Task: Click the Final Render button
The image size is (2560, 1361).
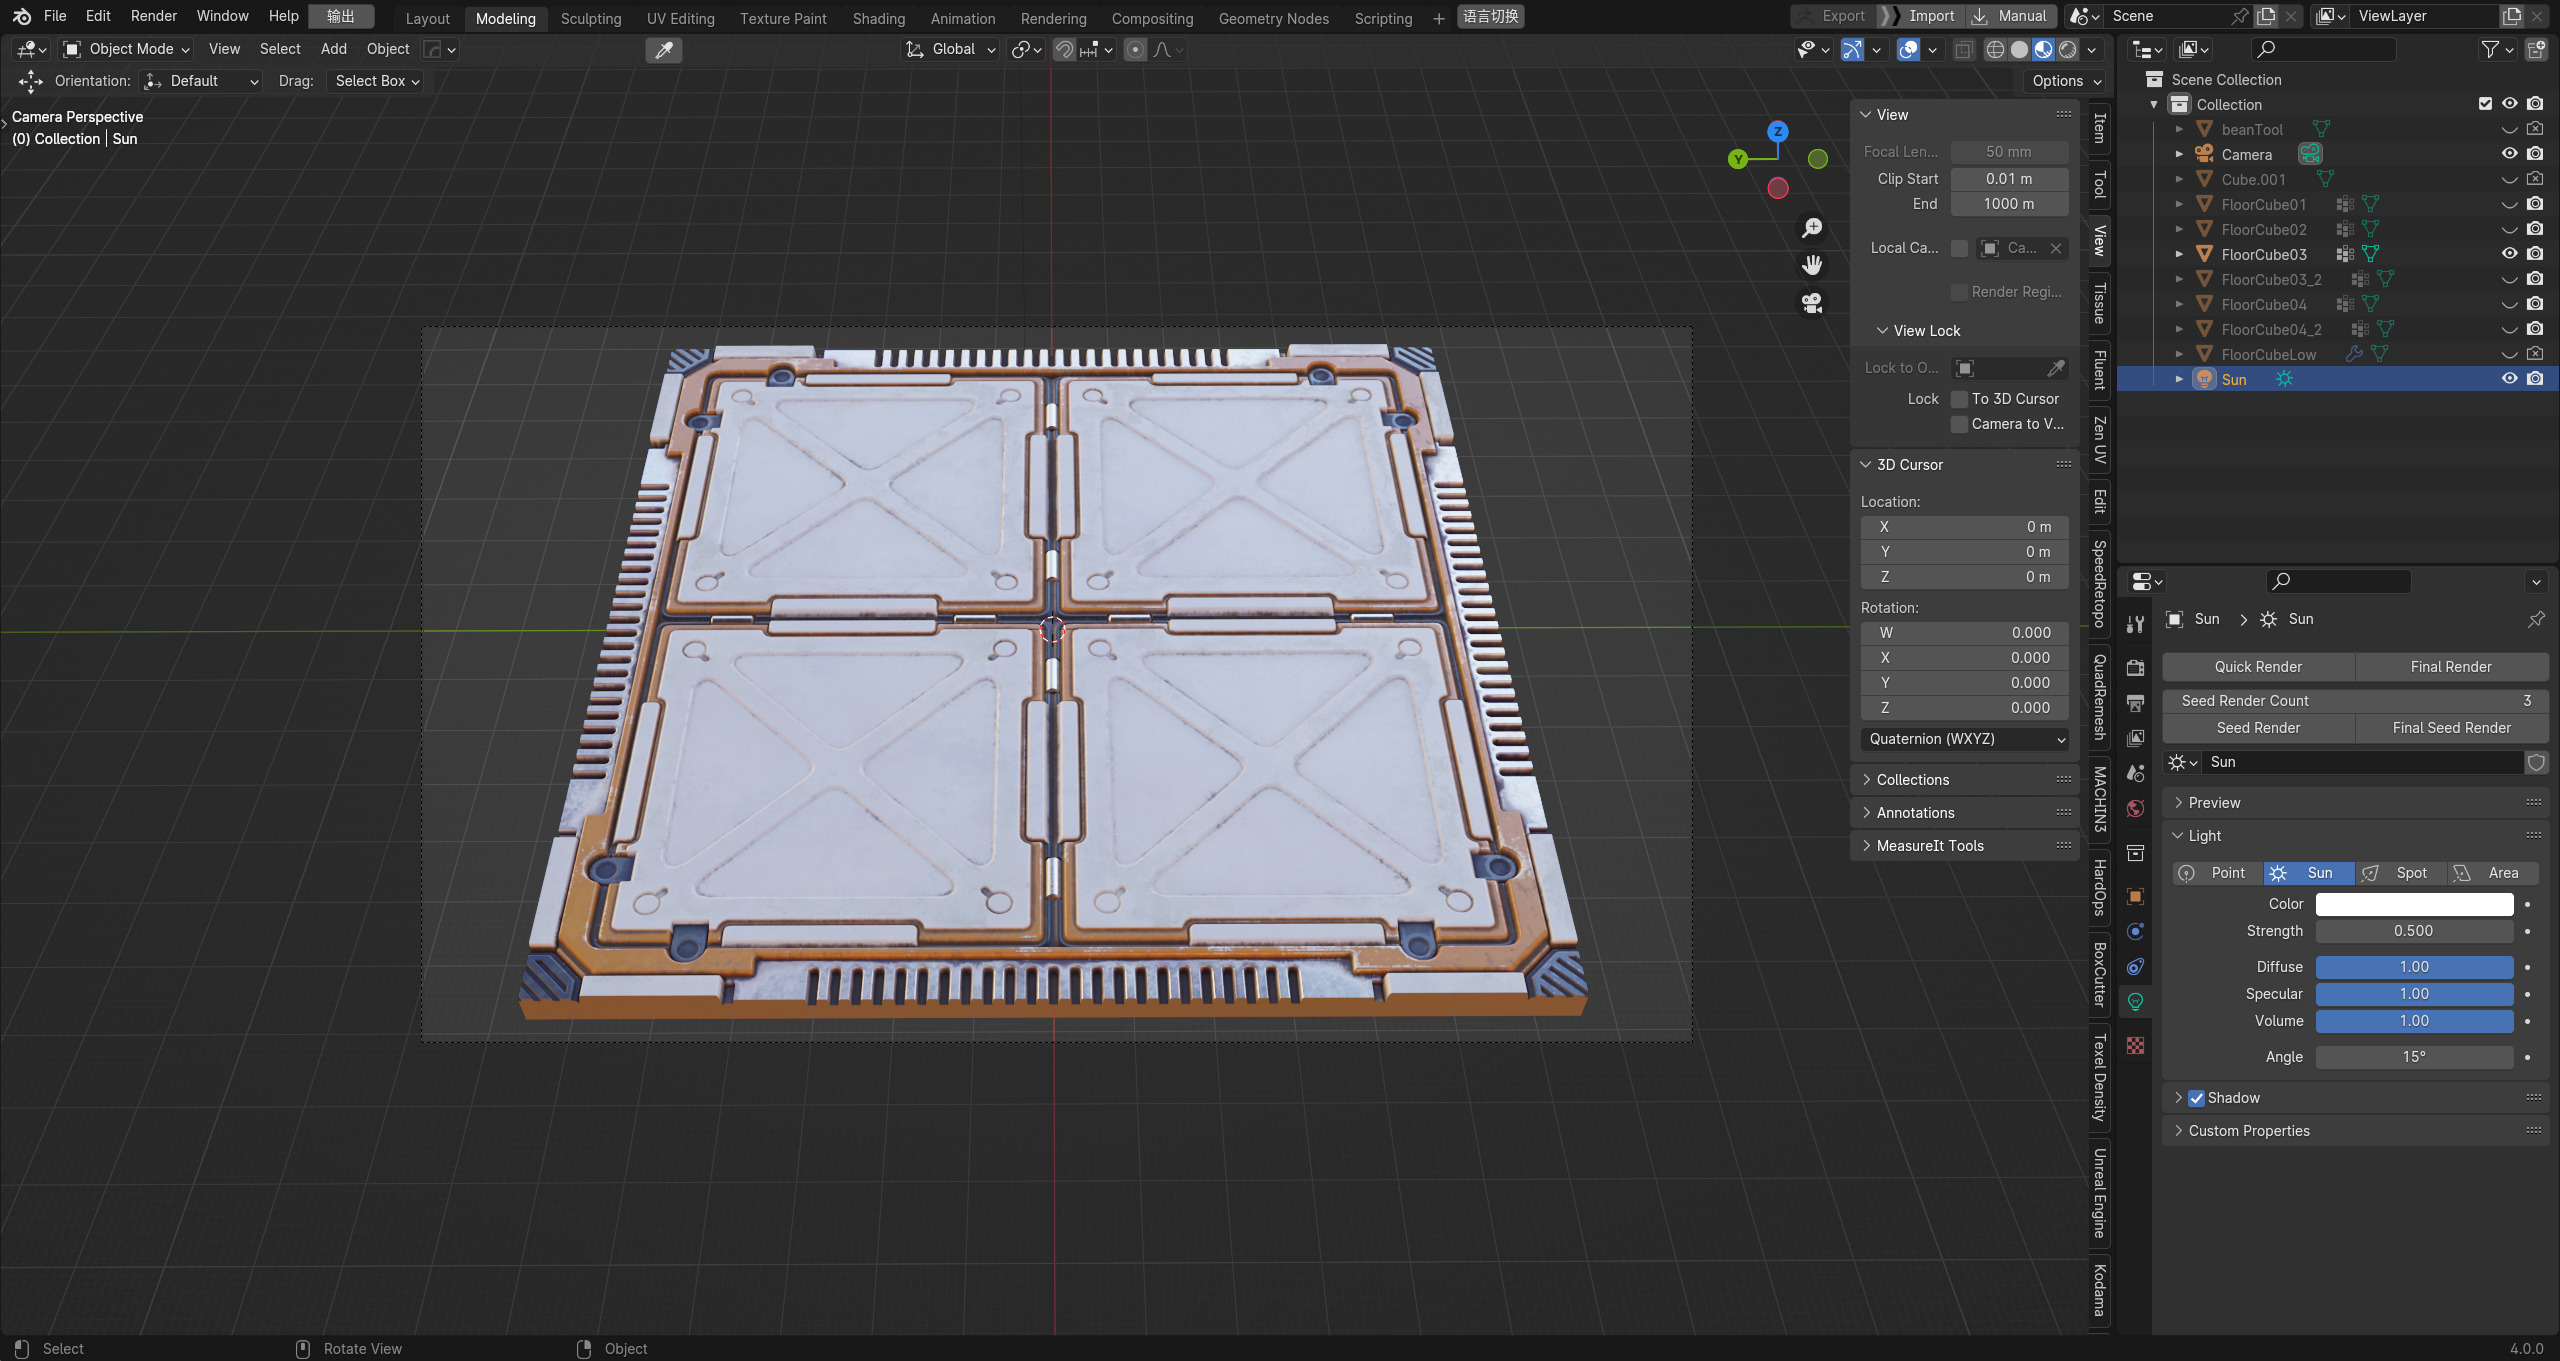Action: (x=2451, y=667)
